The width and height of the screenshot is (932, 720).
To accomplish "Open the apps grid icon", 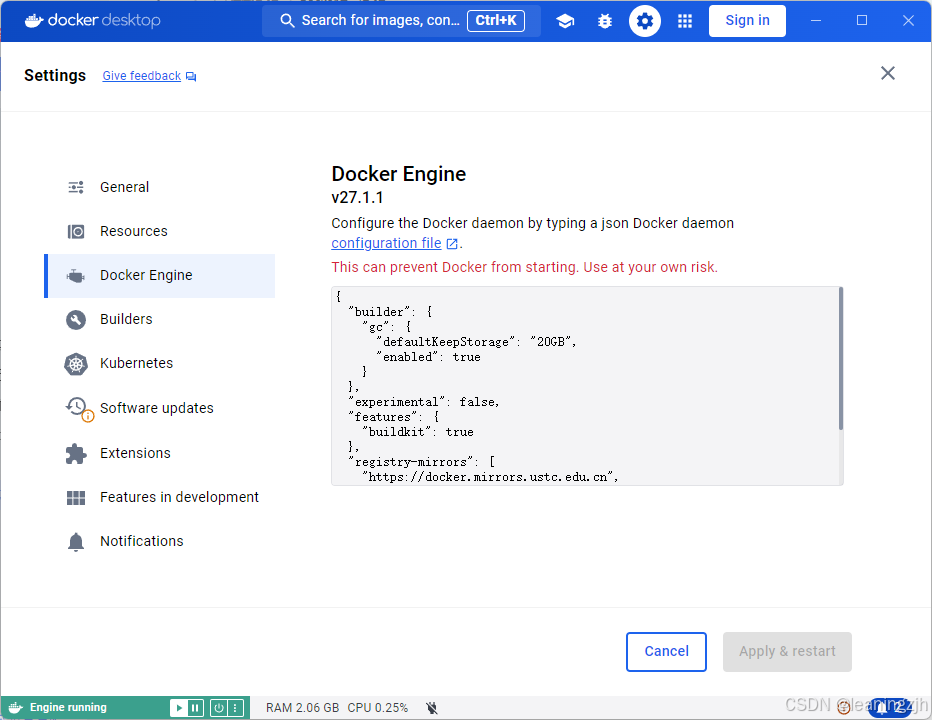I will pyautogui.click(x=685, y=21).
